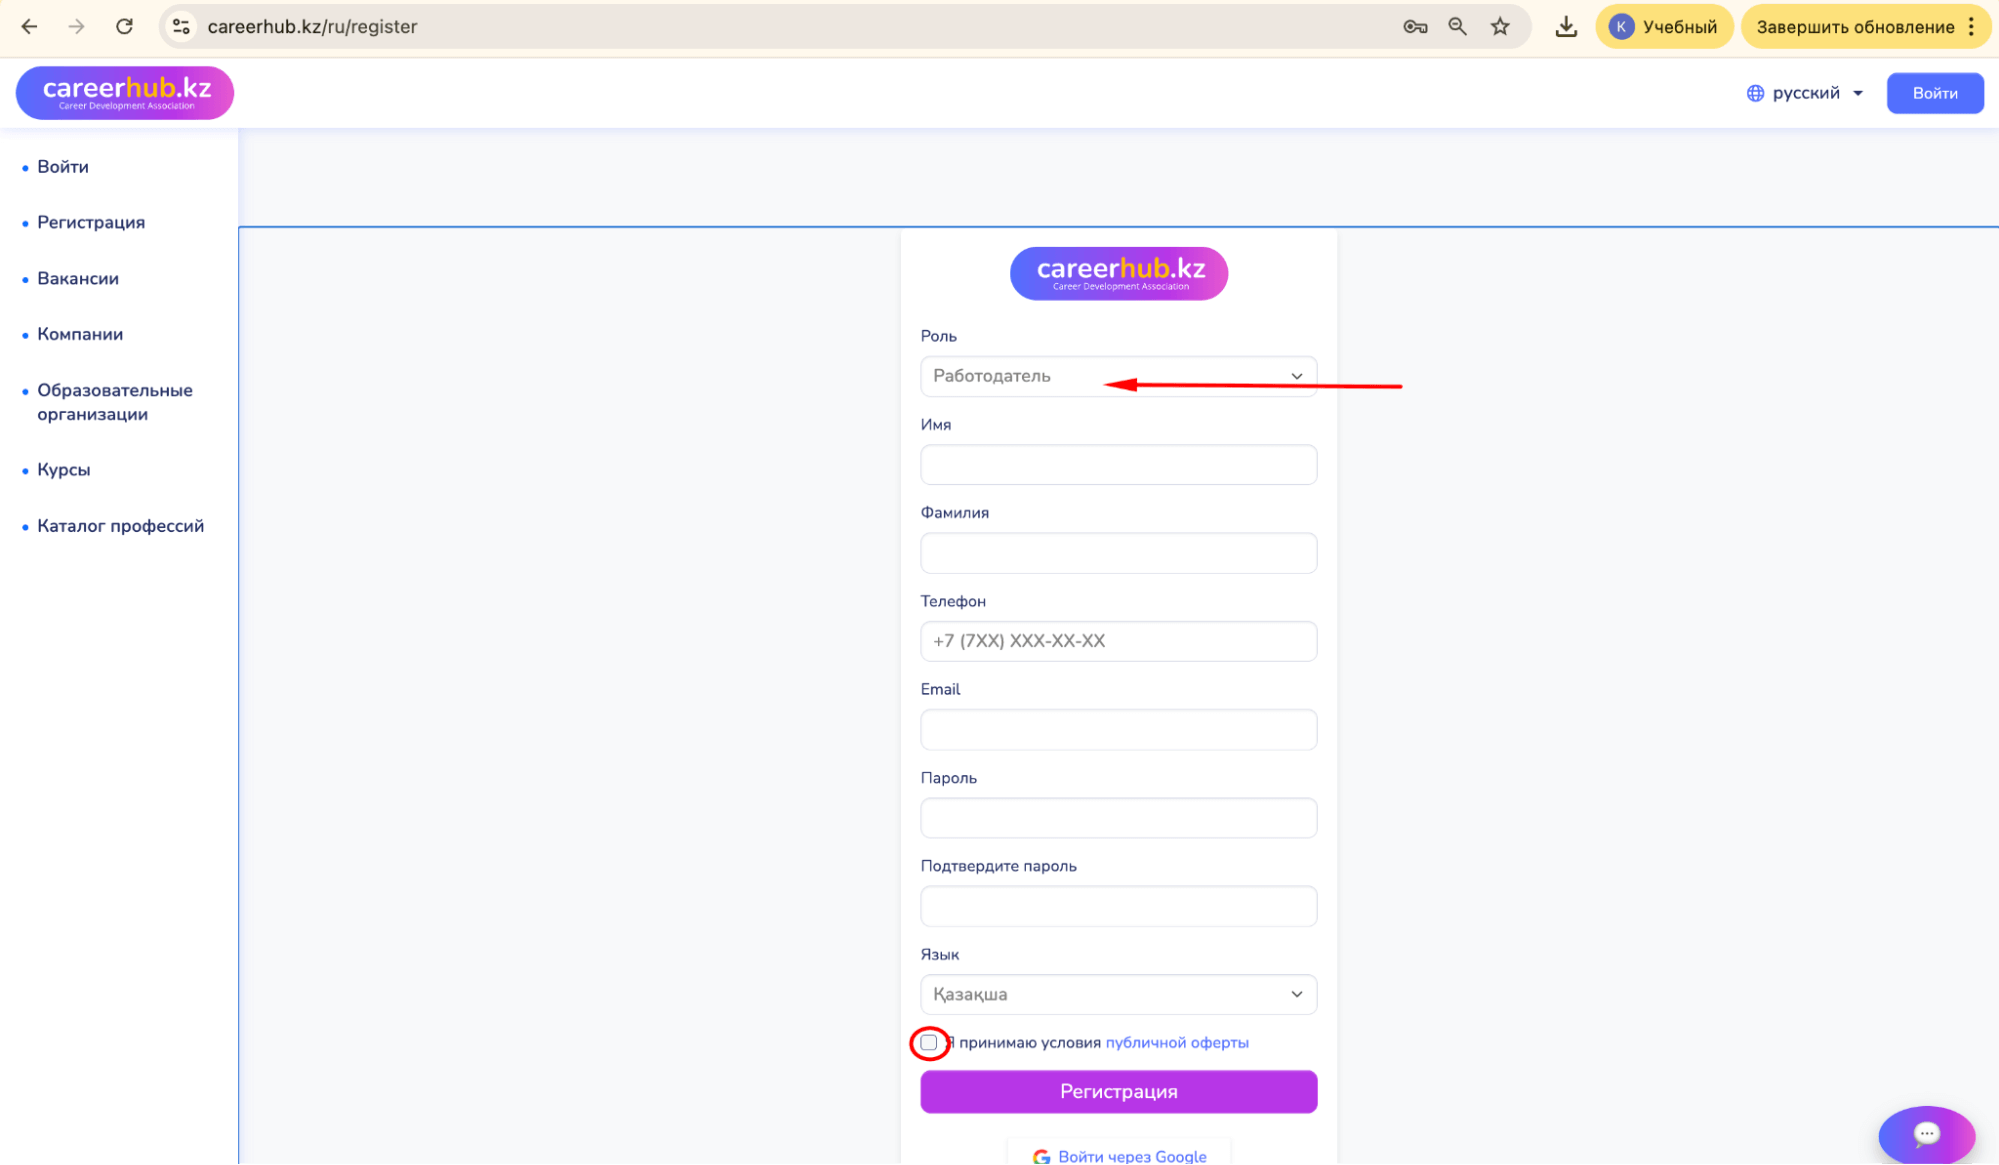Viewport: 1999px width, 1165px height.
Task: Click the password key icon
Action: pyautogui.click(x=1414, y=27)
